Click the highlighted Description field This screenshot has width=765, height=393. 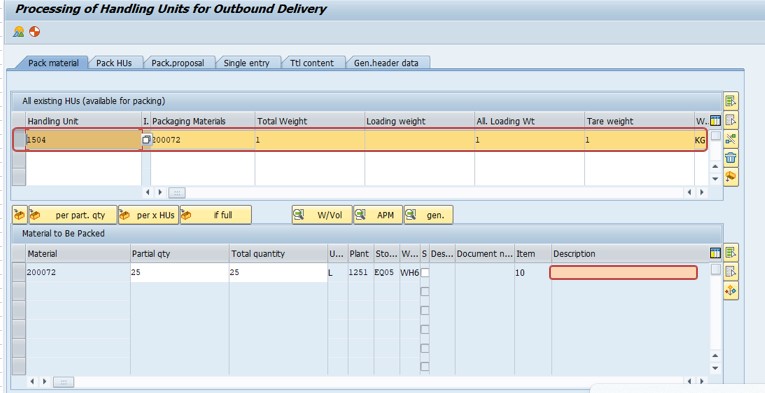pos(624,273)
